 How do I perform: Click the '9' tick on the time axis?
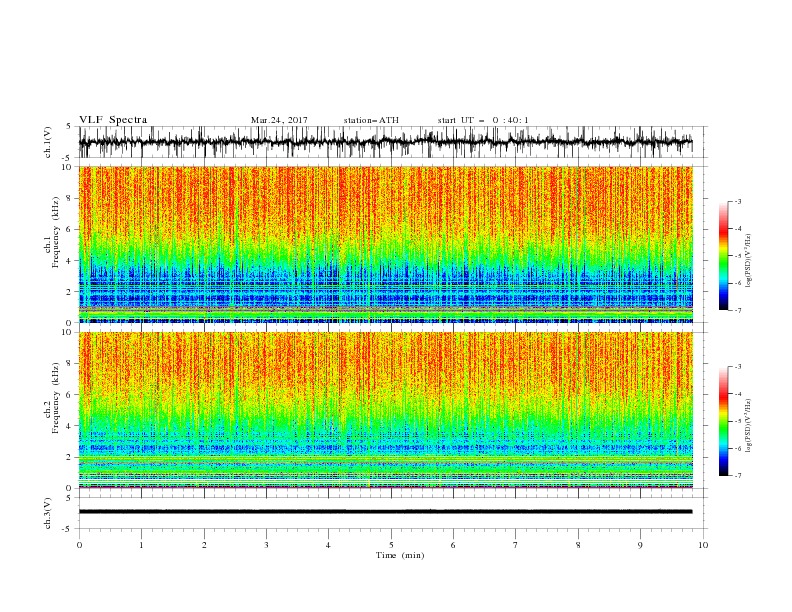(x=640, y=545)
